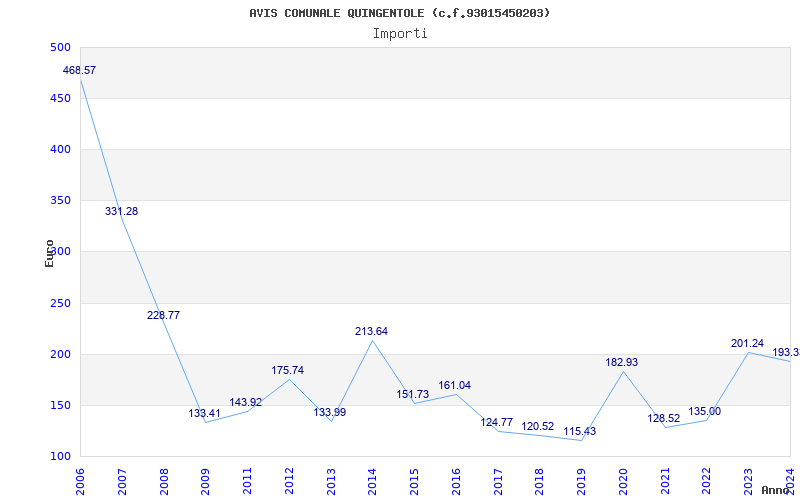Select the 115.43 lowest value label

tap(580, 432)
